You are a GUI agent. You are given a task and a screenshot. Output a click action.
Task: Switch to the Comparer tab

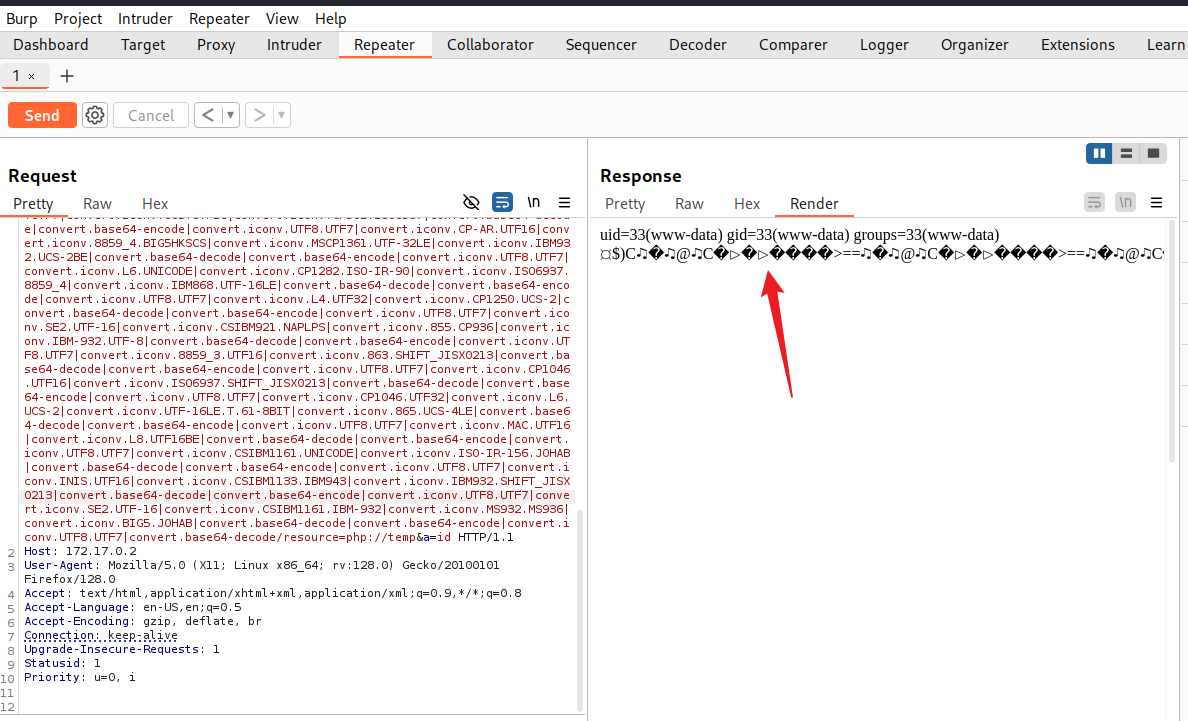point(793,45)
